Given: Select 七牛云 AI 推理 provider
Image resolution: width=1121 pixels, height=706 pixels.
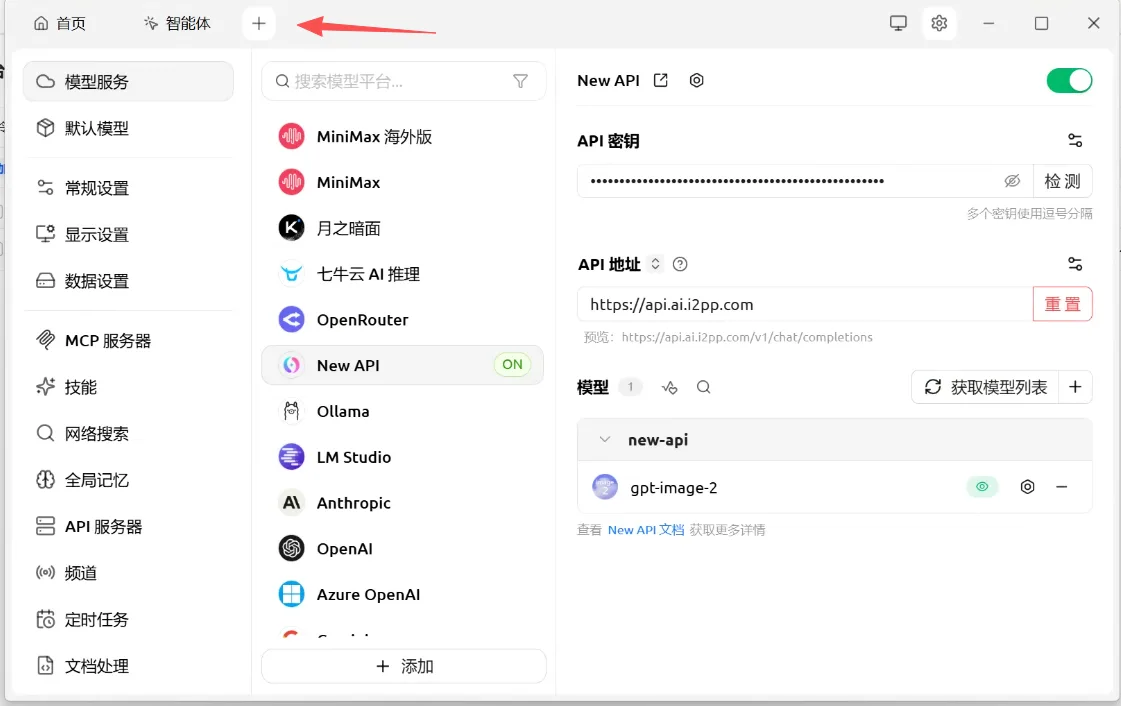Looking at the screenshot, I should click(403, 274).
